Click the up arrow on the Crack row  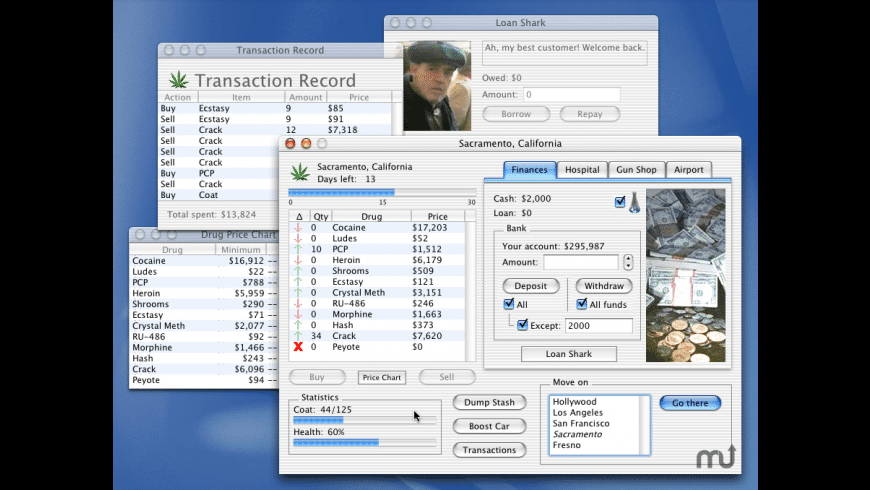298,336
